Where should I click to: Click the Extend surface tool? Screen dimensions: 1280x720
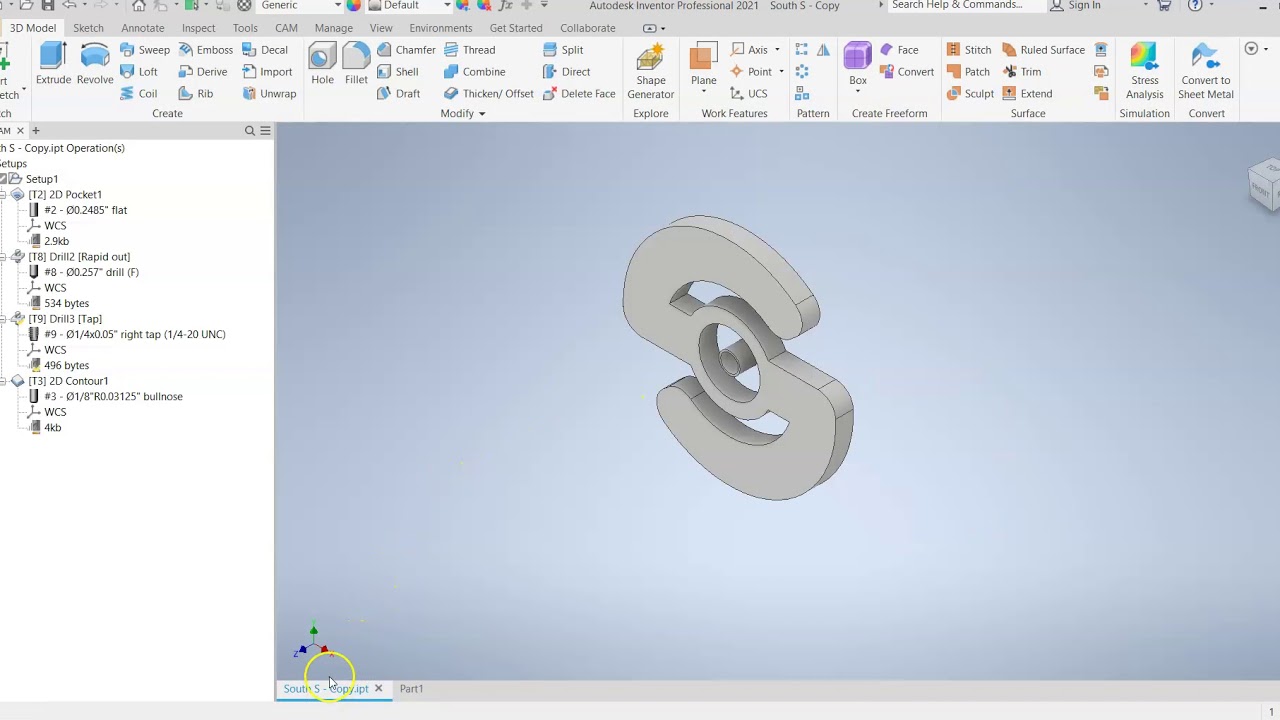pyautogui.click(x=1026, y=94)
